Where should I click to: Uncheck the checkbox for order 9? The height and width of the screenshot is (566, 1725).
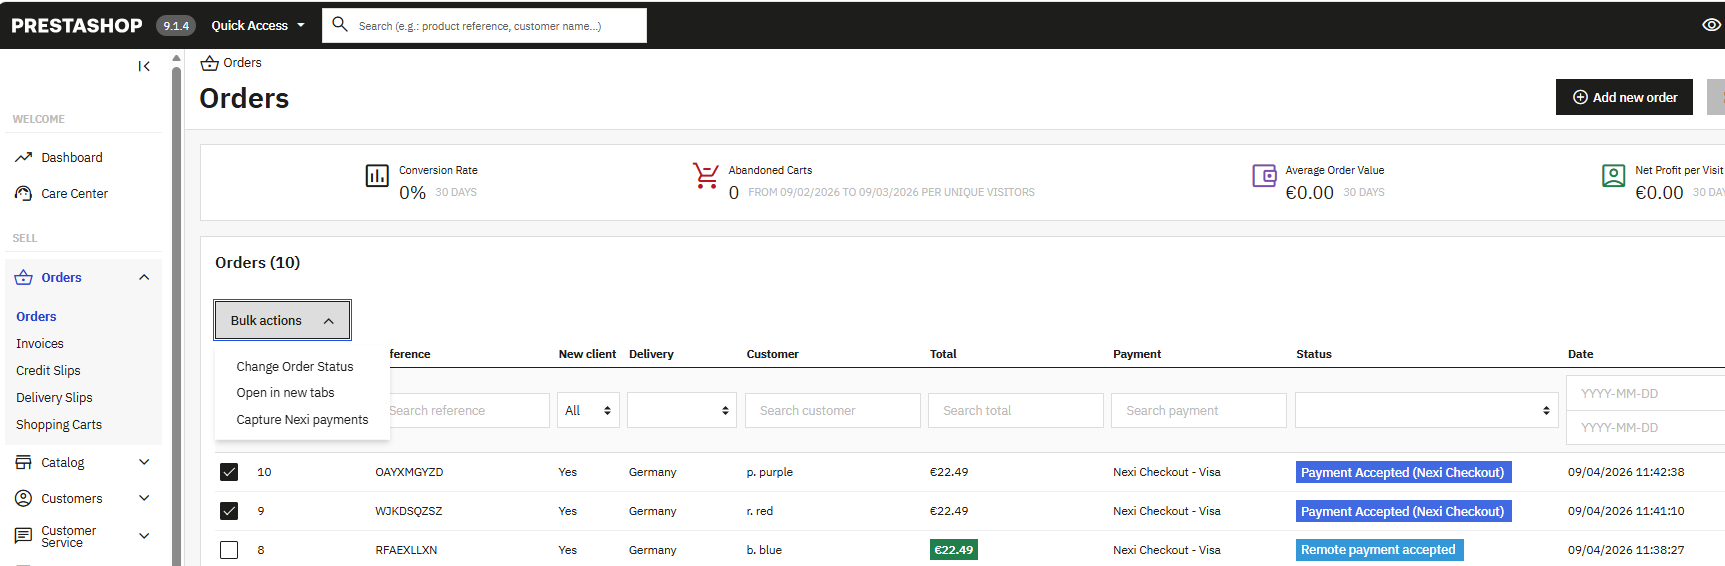pyautogui.click(x=229, y=511)
